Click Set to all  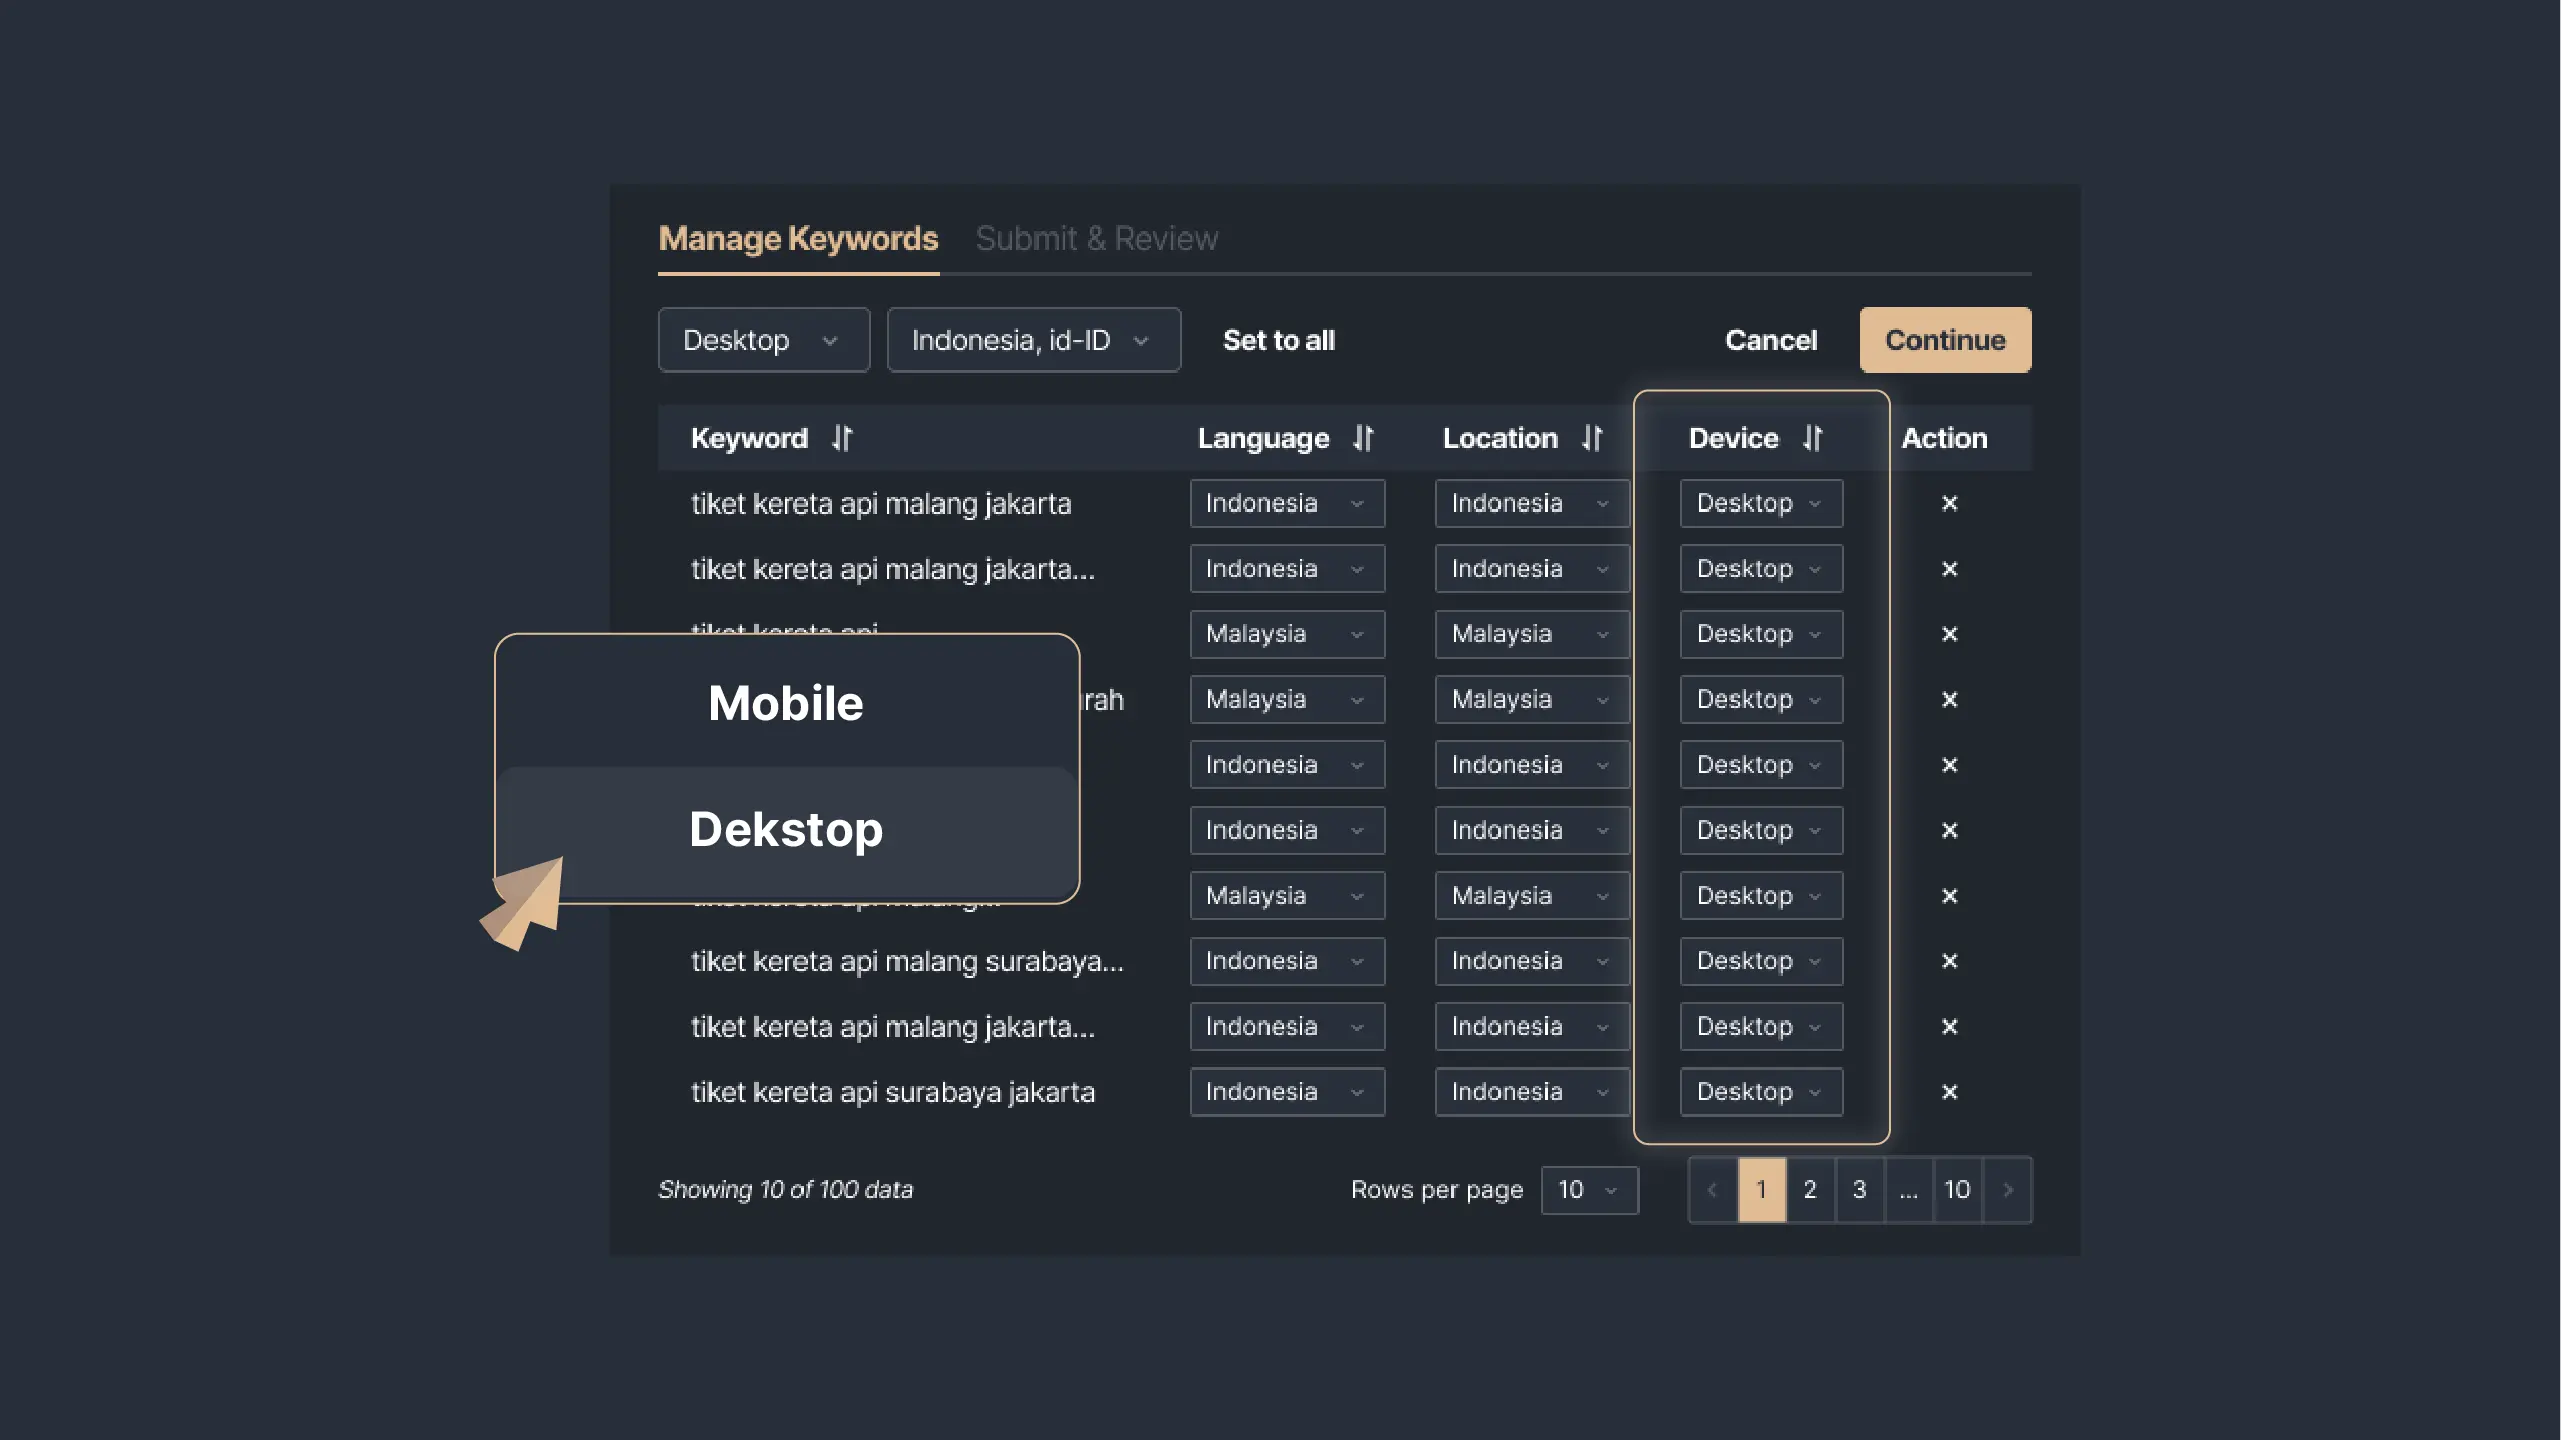(1278, 340)
